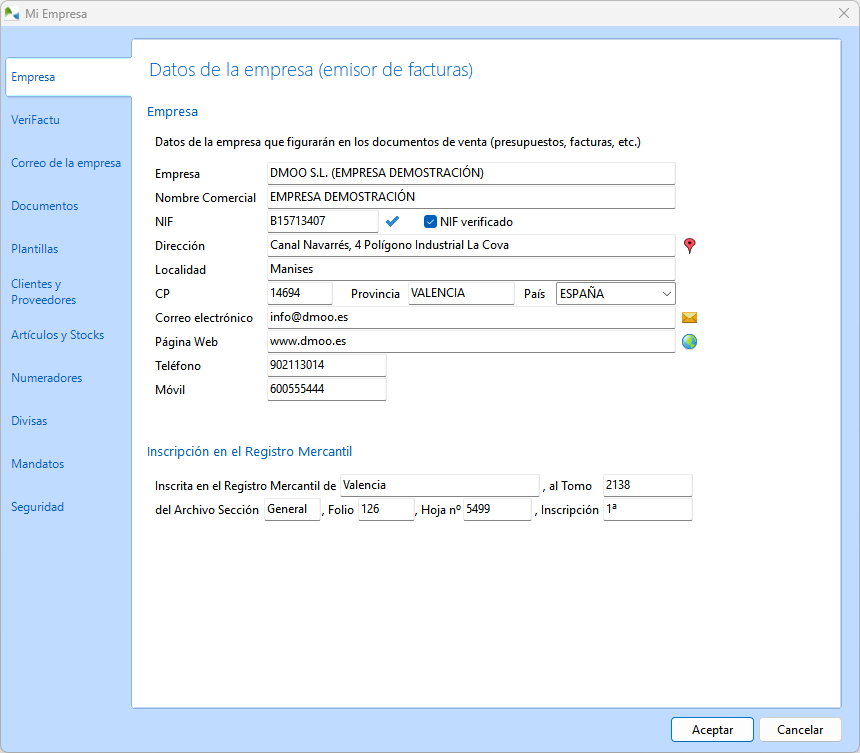Open Clientes y Proveedores settings
This screenshot has width=860, height=753.
[44, 292]
